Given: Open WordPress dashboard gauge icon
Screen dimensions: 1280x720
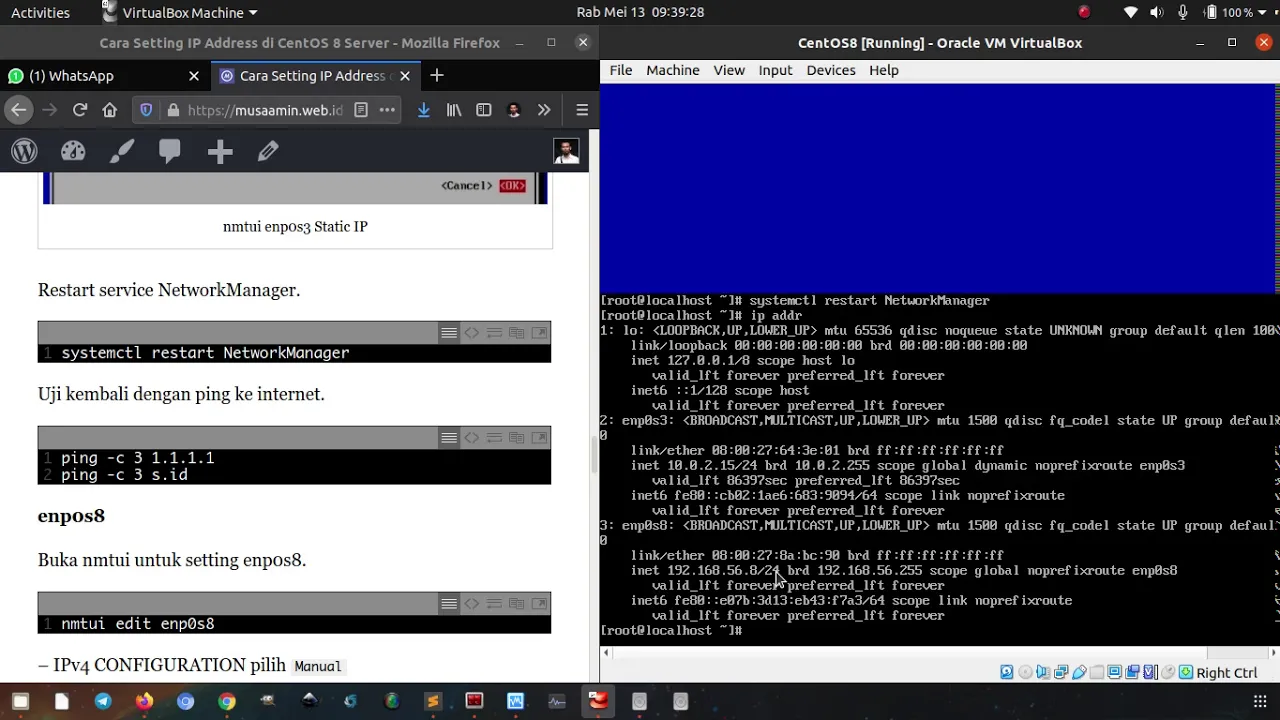Looking at the screenshot, I should pyautogui.click(x=73, y=151).
